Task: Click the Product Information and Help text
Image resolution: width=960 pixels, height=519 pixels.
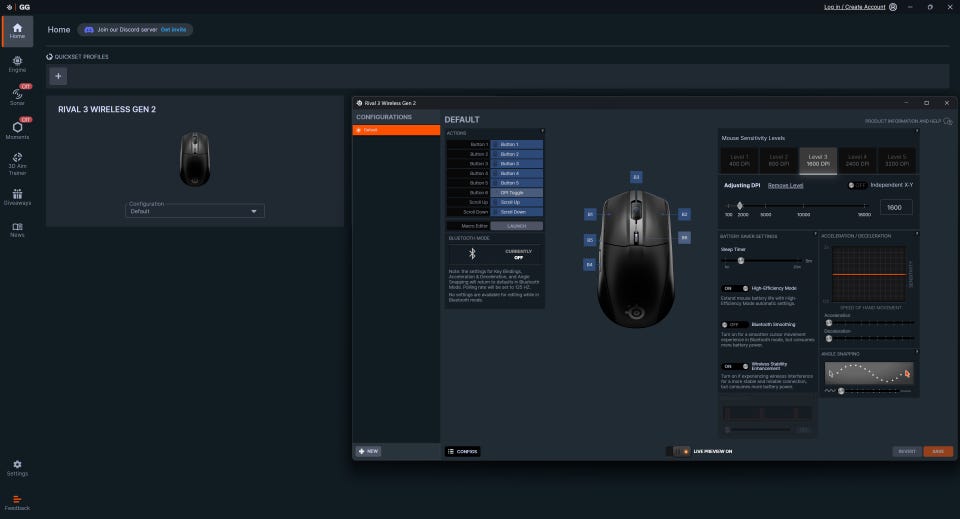Action: pyautogui.click(x=903, y=121)
